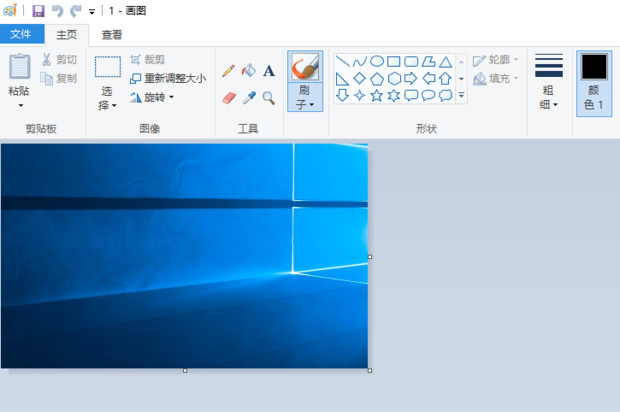Click the 复制 (Copy) button
This screenshot has width=620, height=412.
point(59,78)
